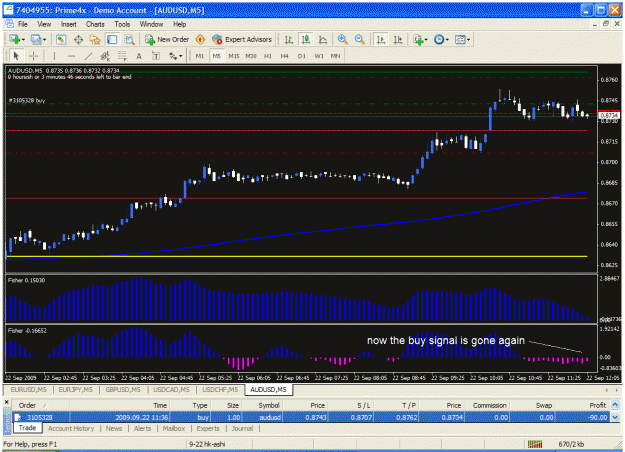Click terminal scrollbar down arrow
Viewport: 625px width, 452px height.
click(x=615, y=417)
